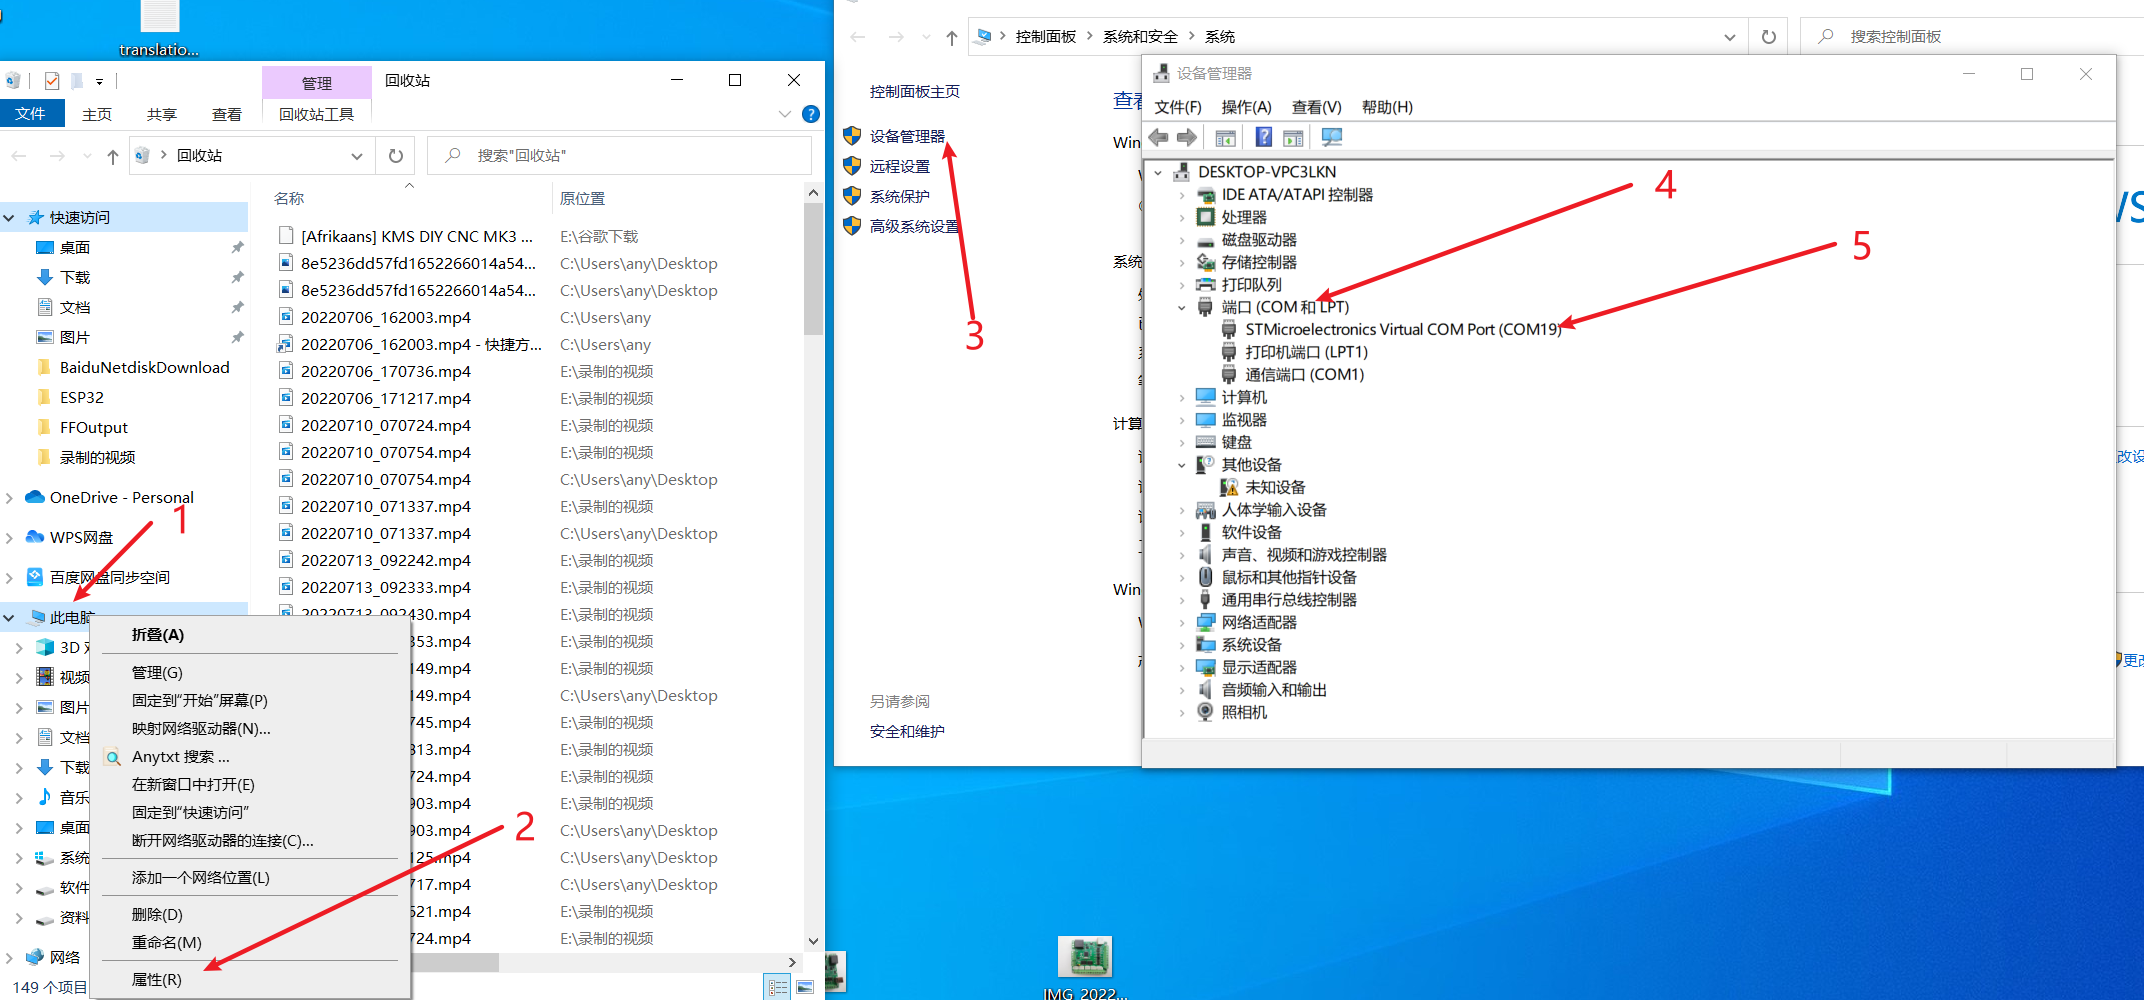
Task: Open the 查看(V) menu in Device Manager
Action: [x=1316, y=107]
